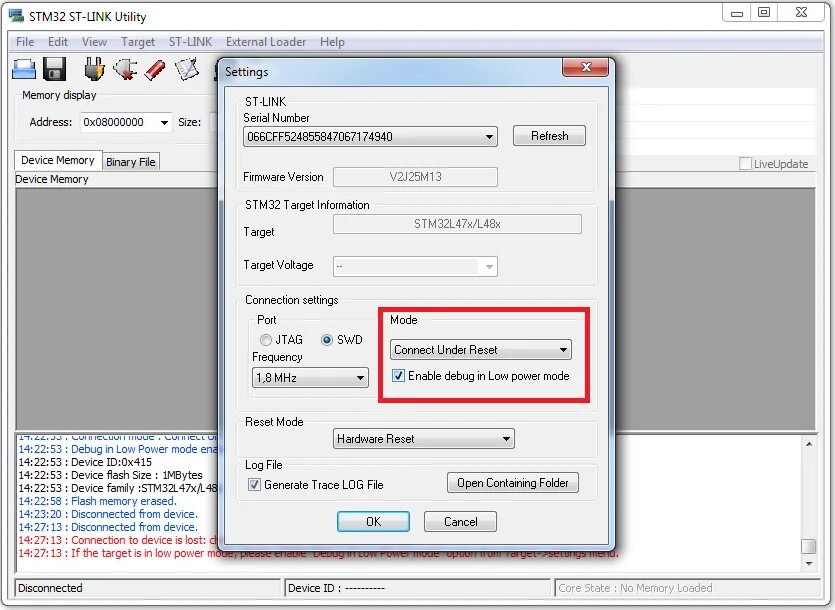Click the Target STM32L47x/L48x field
The height and width of the screenshot is (610, 835).
457,224
